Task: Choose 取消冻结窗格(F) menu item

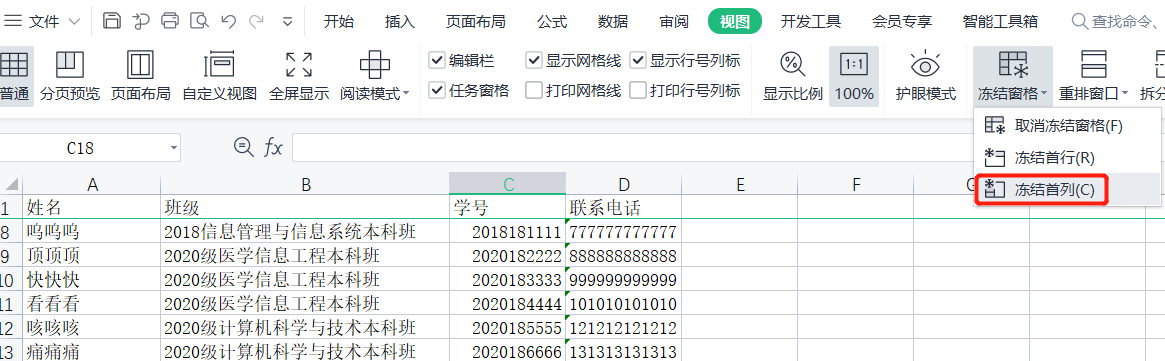Action: 1067,126
